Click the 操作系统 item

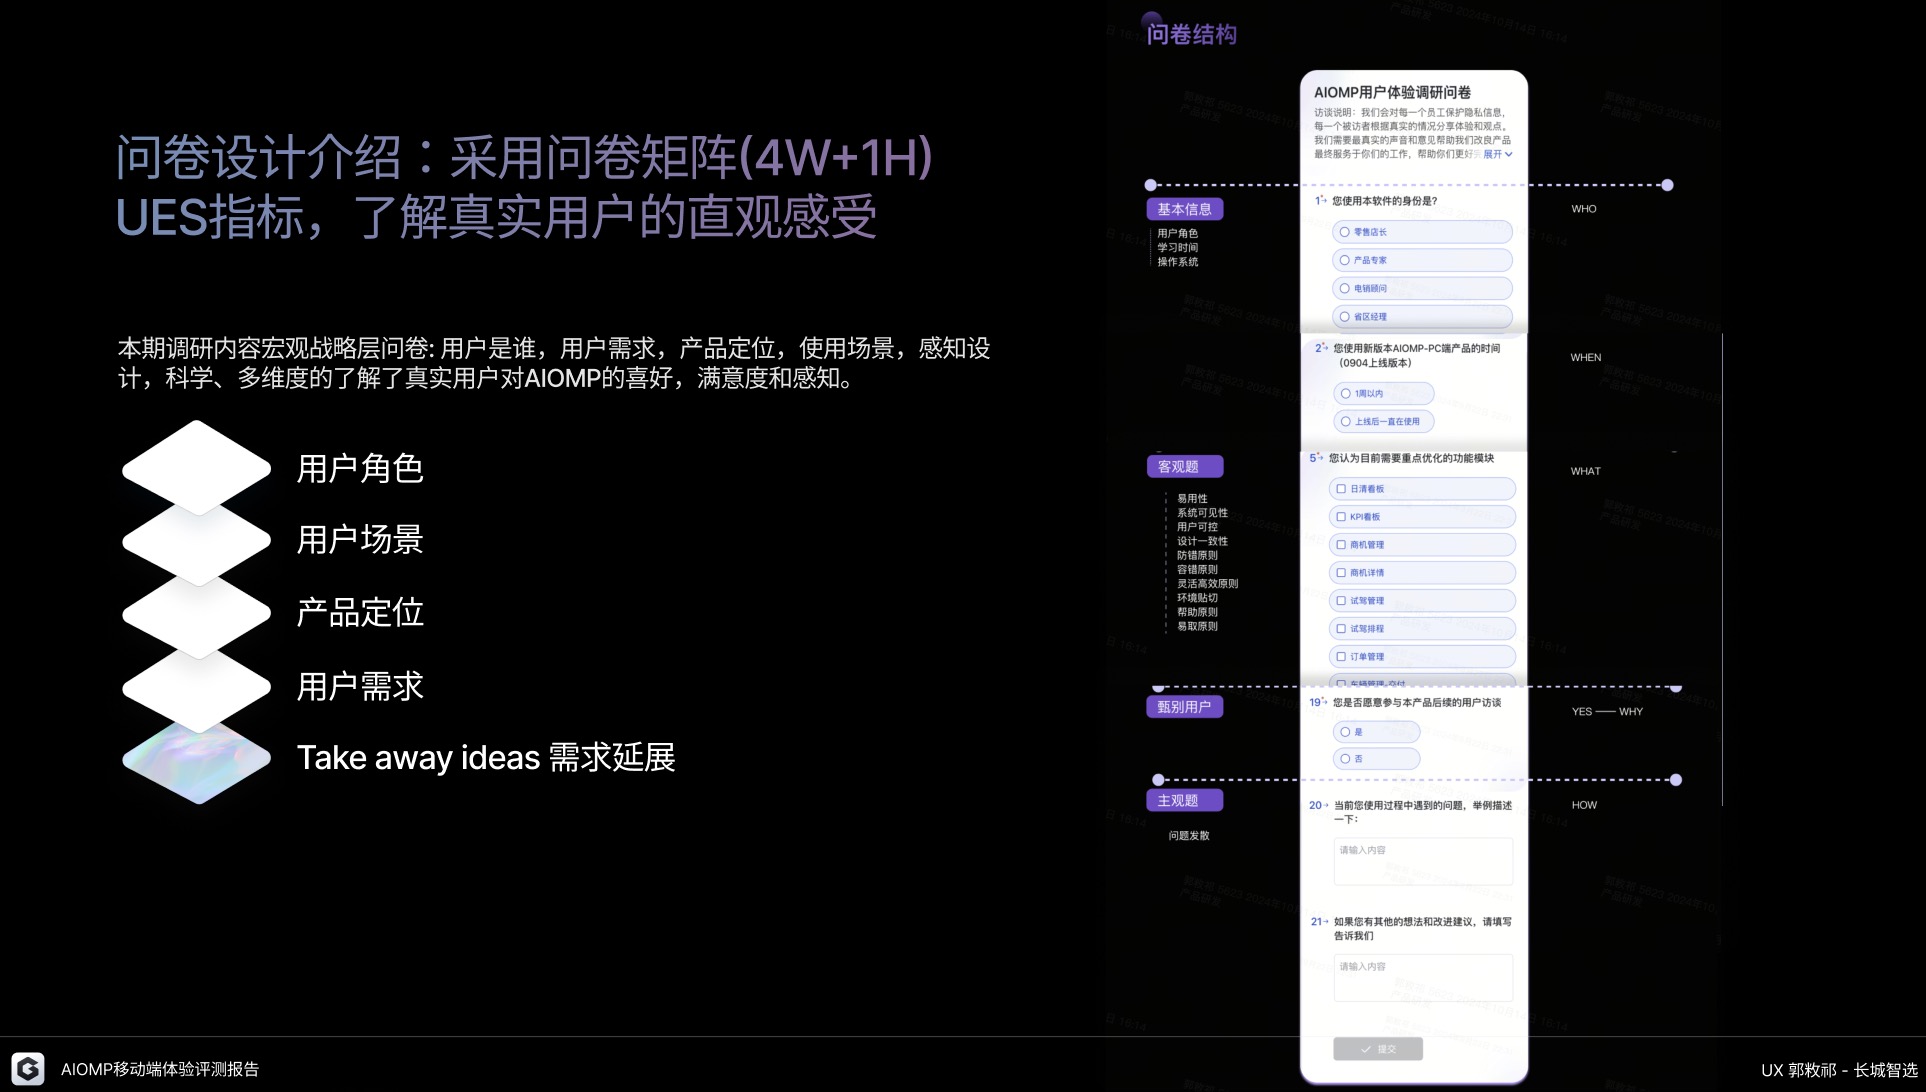point(1177,262)
